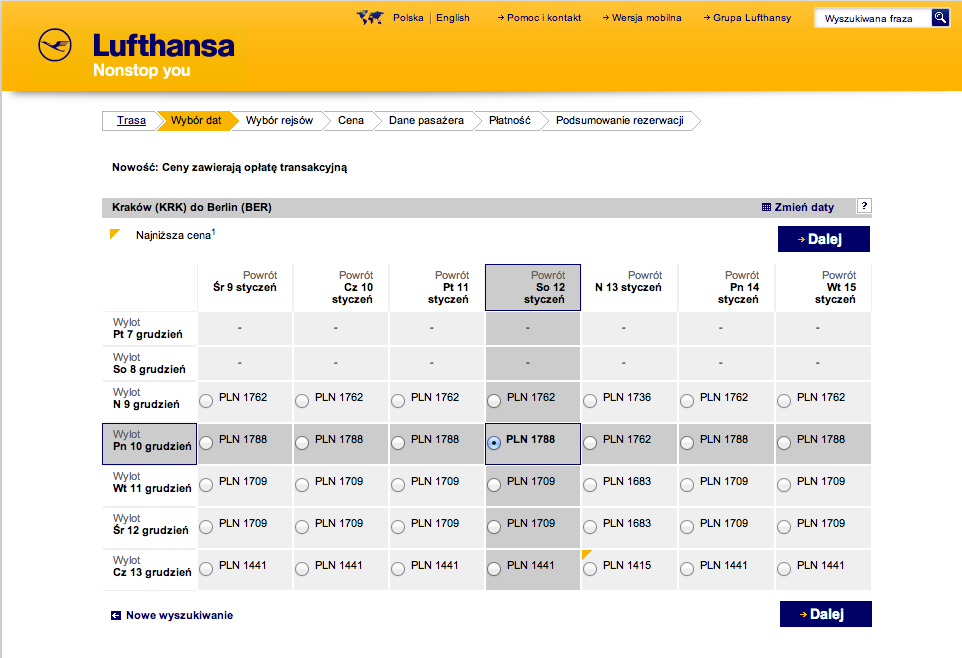Select N 9 grudzień, Śr 9 styczeń fare

click(x=206, y=401)
